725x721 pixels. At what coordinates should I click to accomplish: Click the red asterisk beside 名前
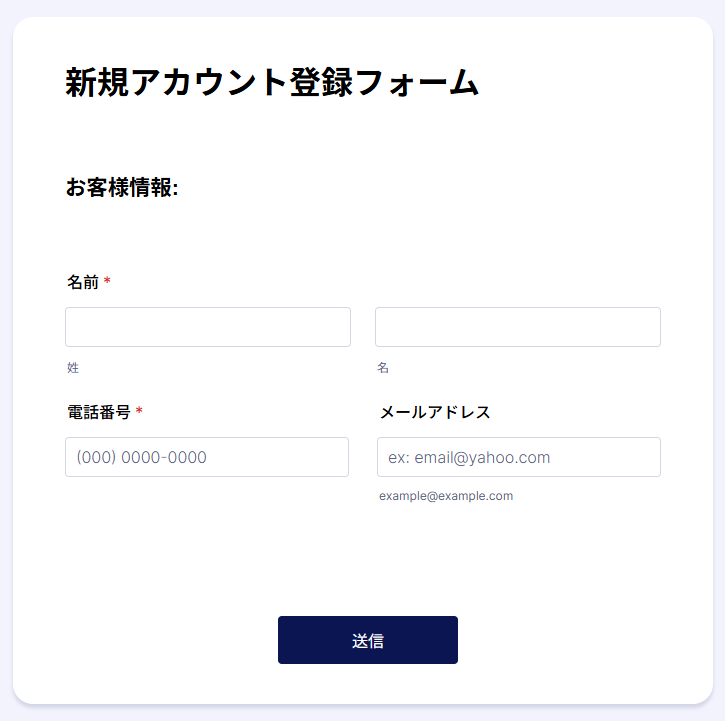(x=107, y=282)
